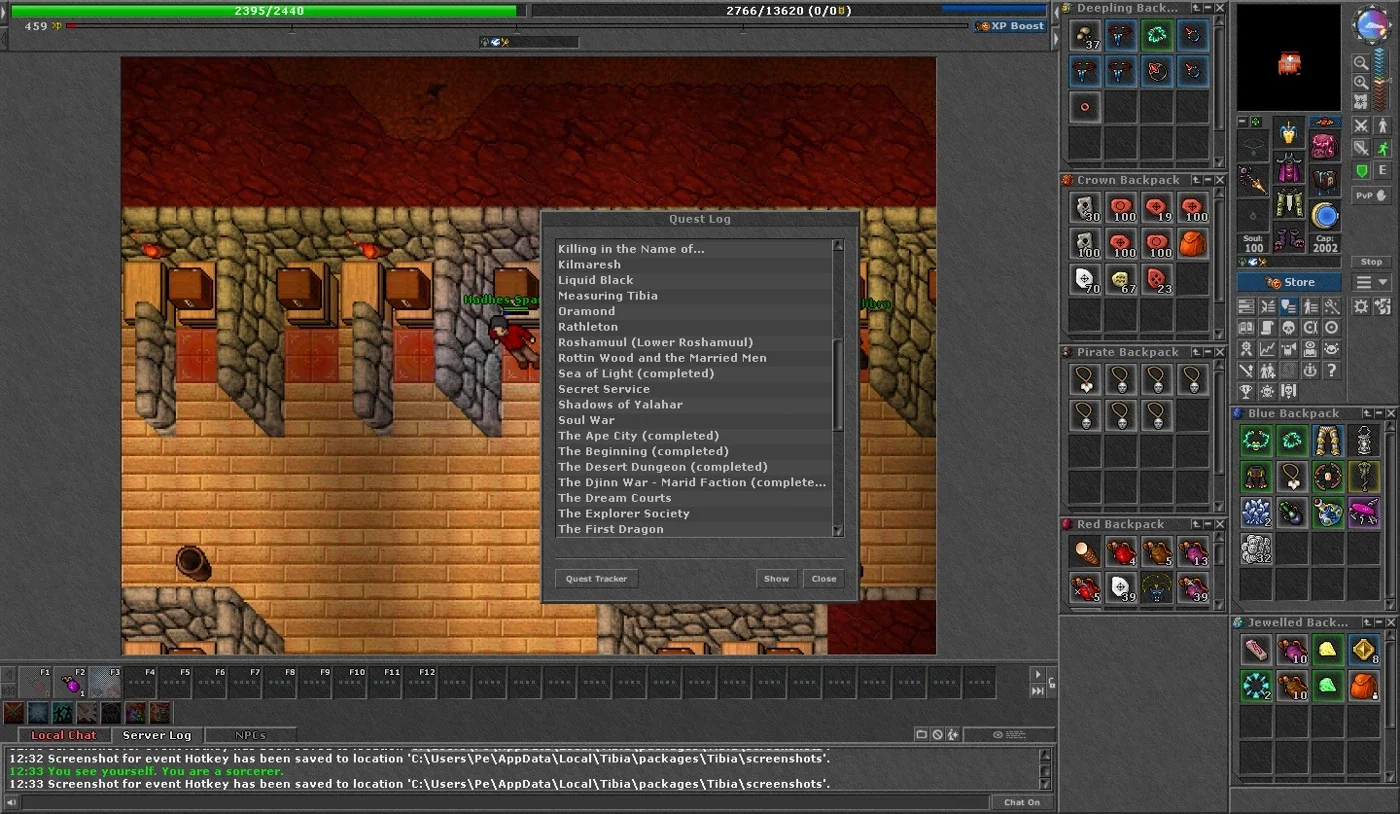Collapse inventory with the minus button
This screenshot has width=1400, height=814.
coord(1242,121)
